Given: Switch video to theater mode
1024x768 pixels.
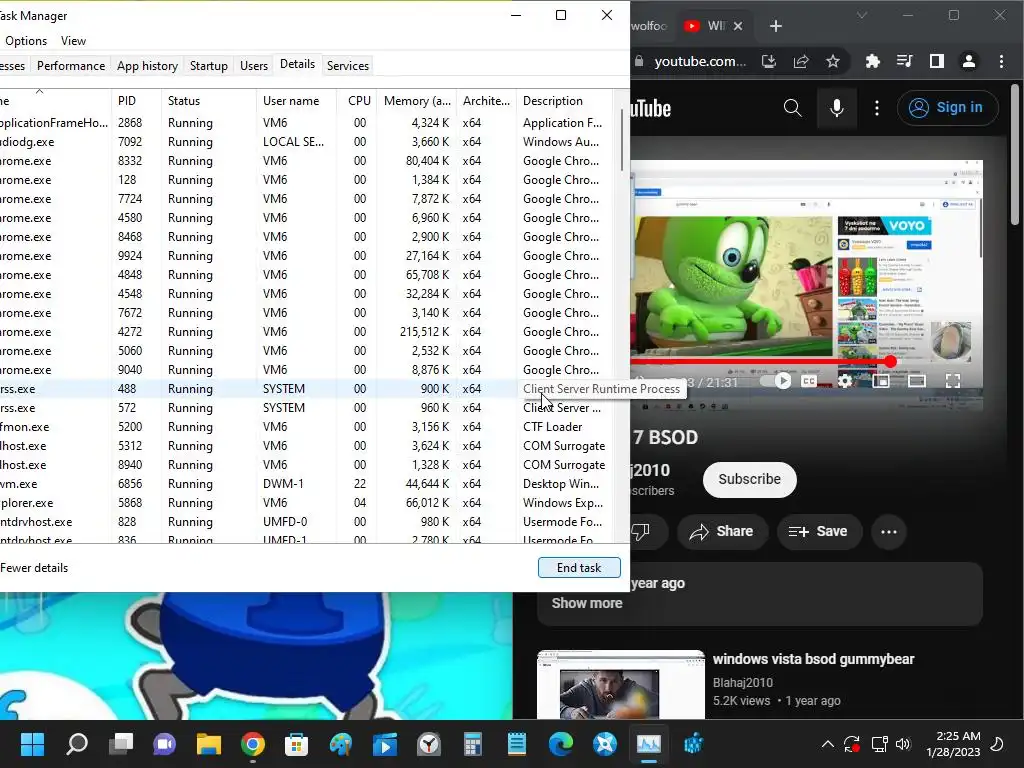Looking at the screenshot, I should [x=917, y=381].
